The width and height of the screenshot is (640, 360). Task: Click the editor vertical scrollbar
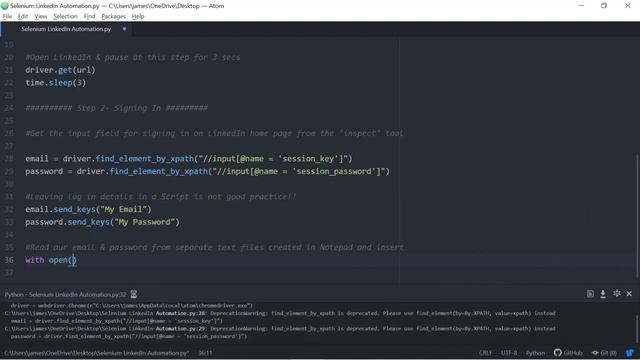[x=637, y=215]
